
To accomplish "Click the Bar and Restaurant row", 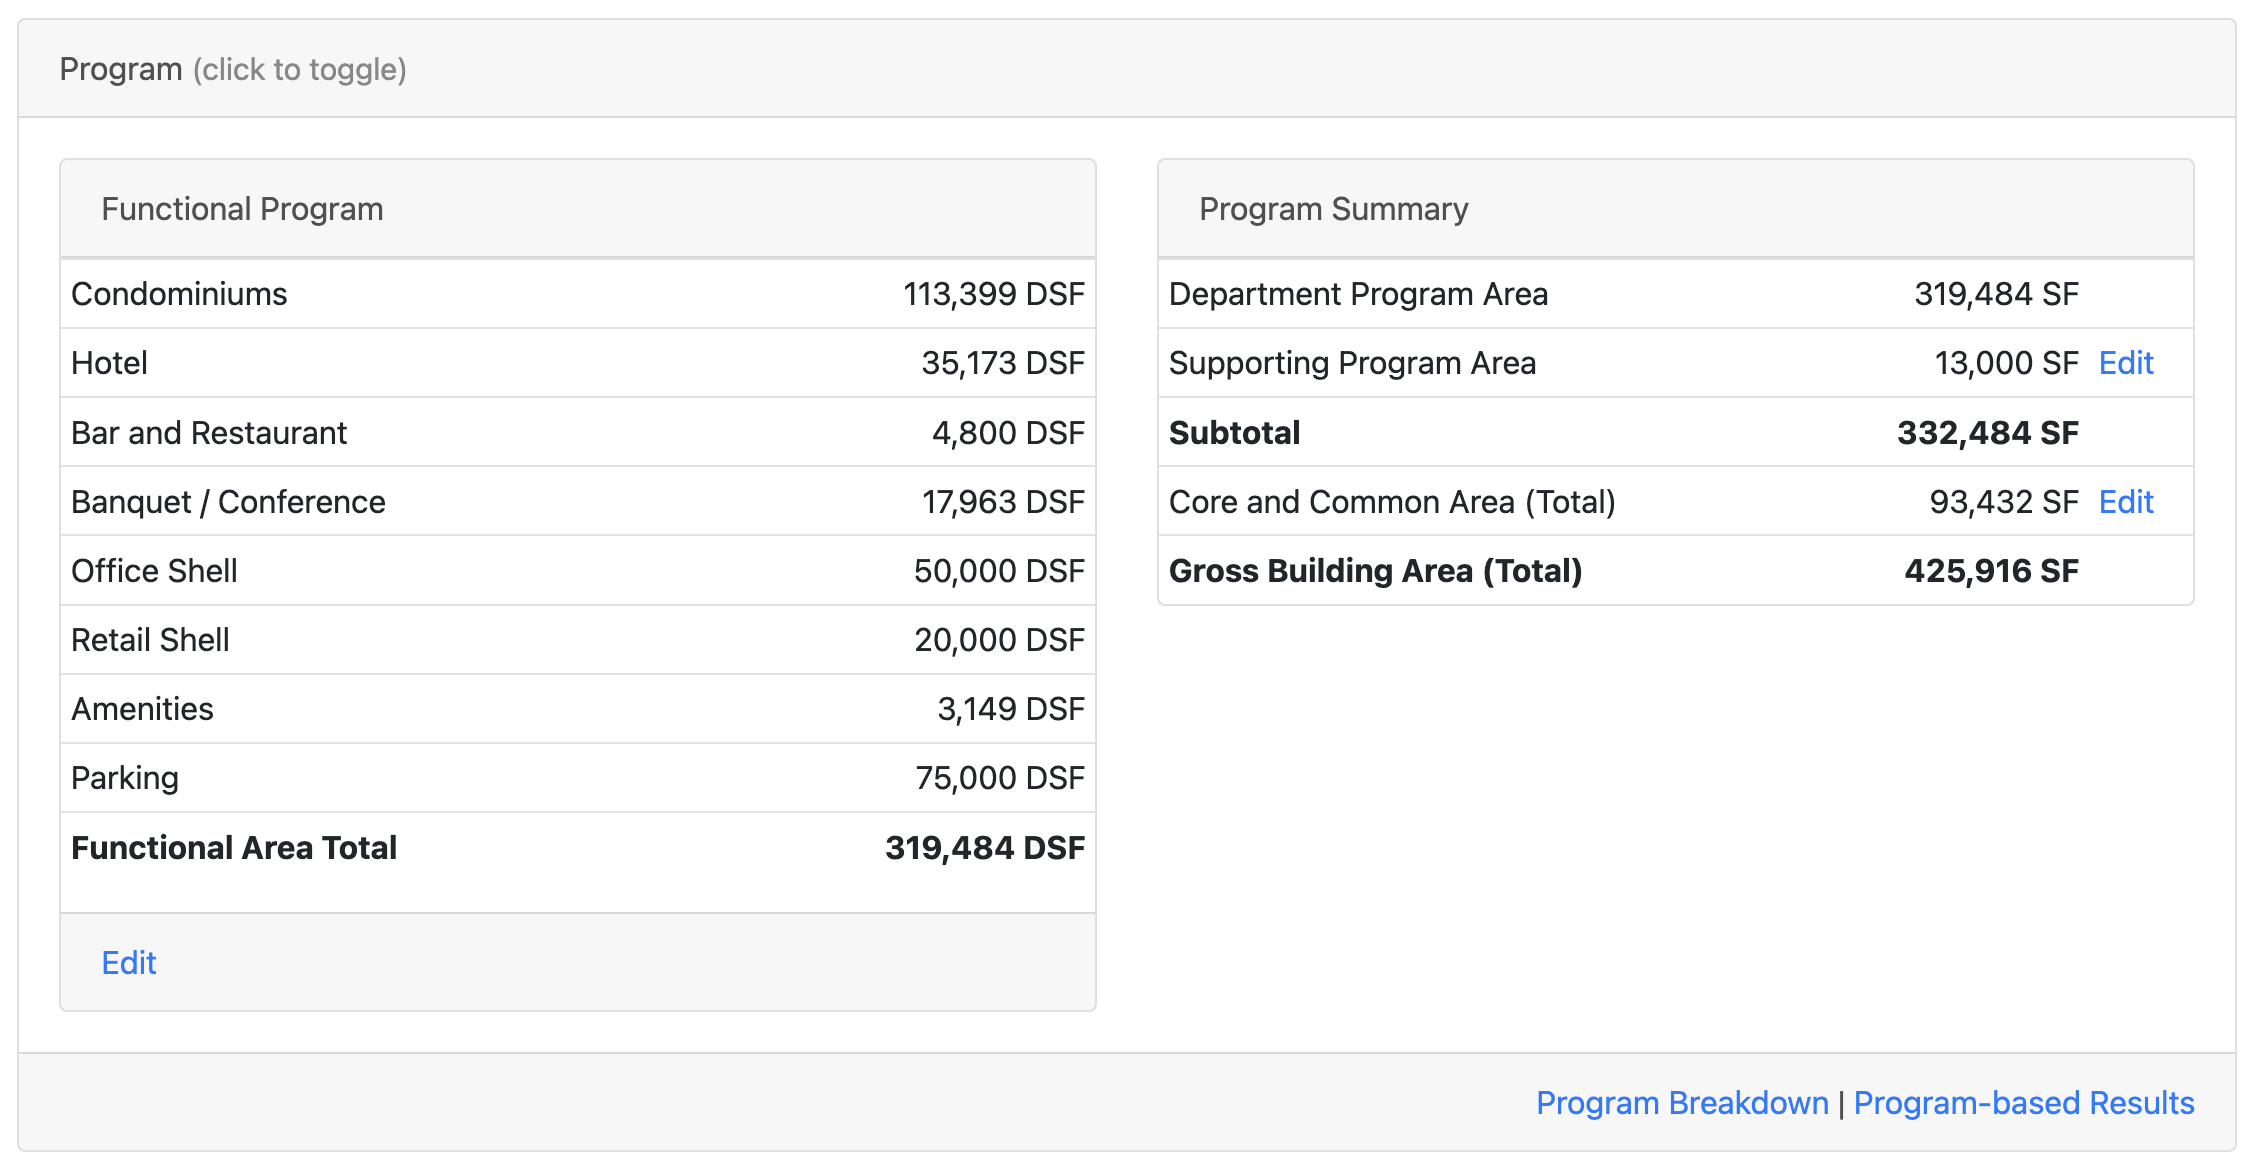I will pos(577,433).
